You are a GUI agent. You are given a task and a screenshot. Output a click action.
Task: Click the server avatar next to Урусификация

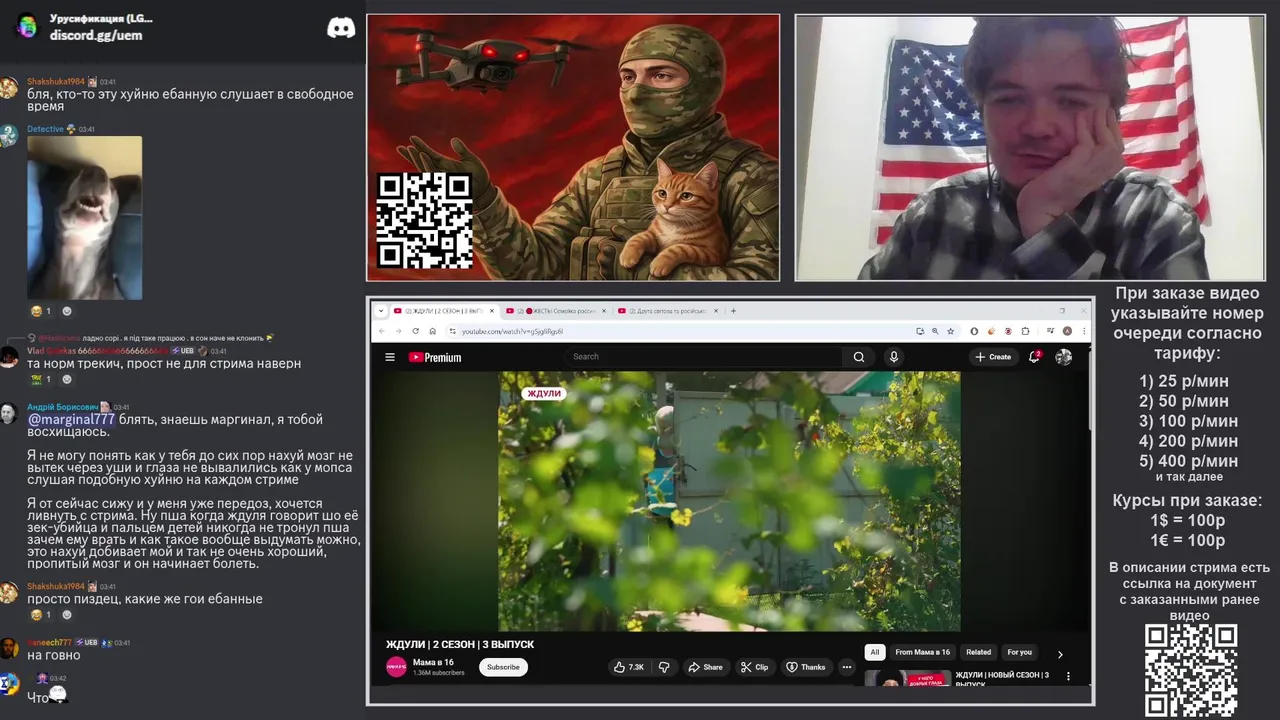27,26
